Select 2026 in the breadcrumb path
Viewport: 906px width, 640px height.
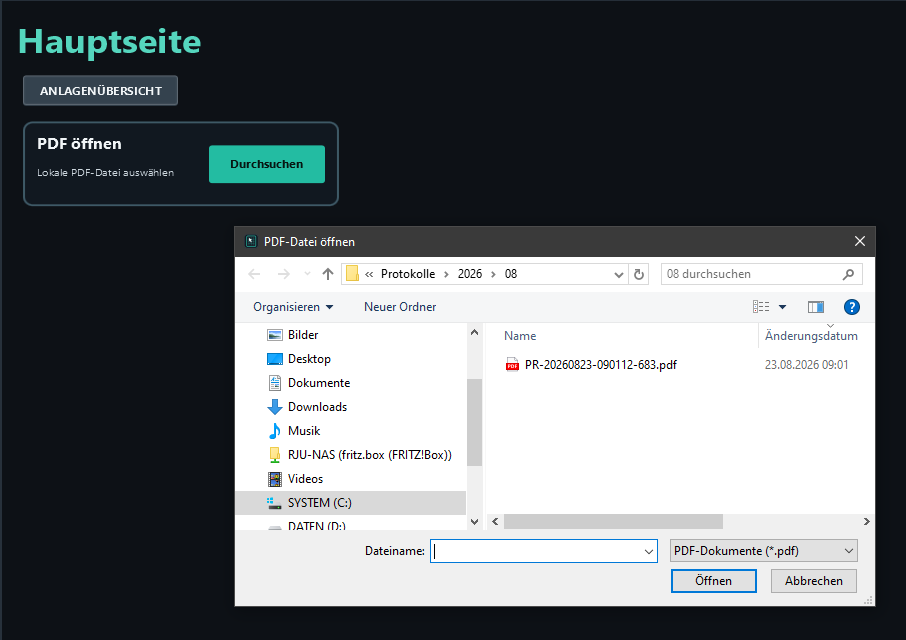click(x=470, y=274)
